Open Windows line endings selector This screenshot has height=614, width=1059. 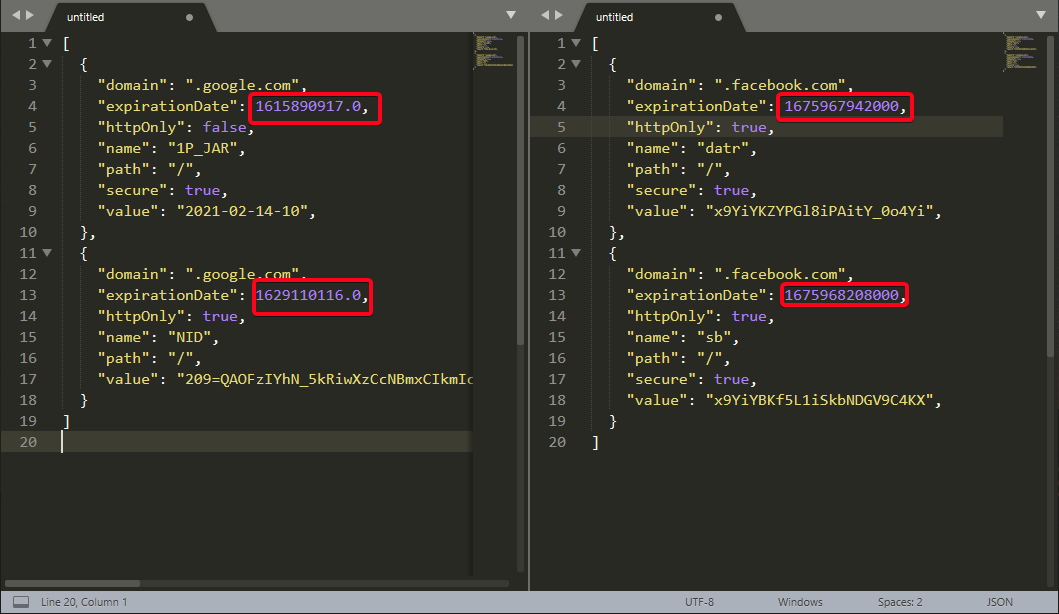(x=800, y=602)
